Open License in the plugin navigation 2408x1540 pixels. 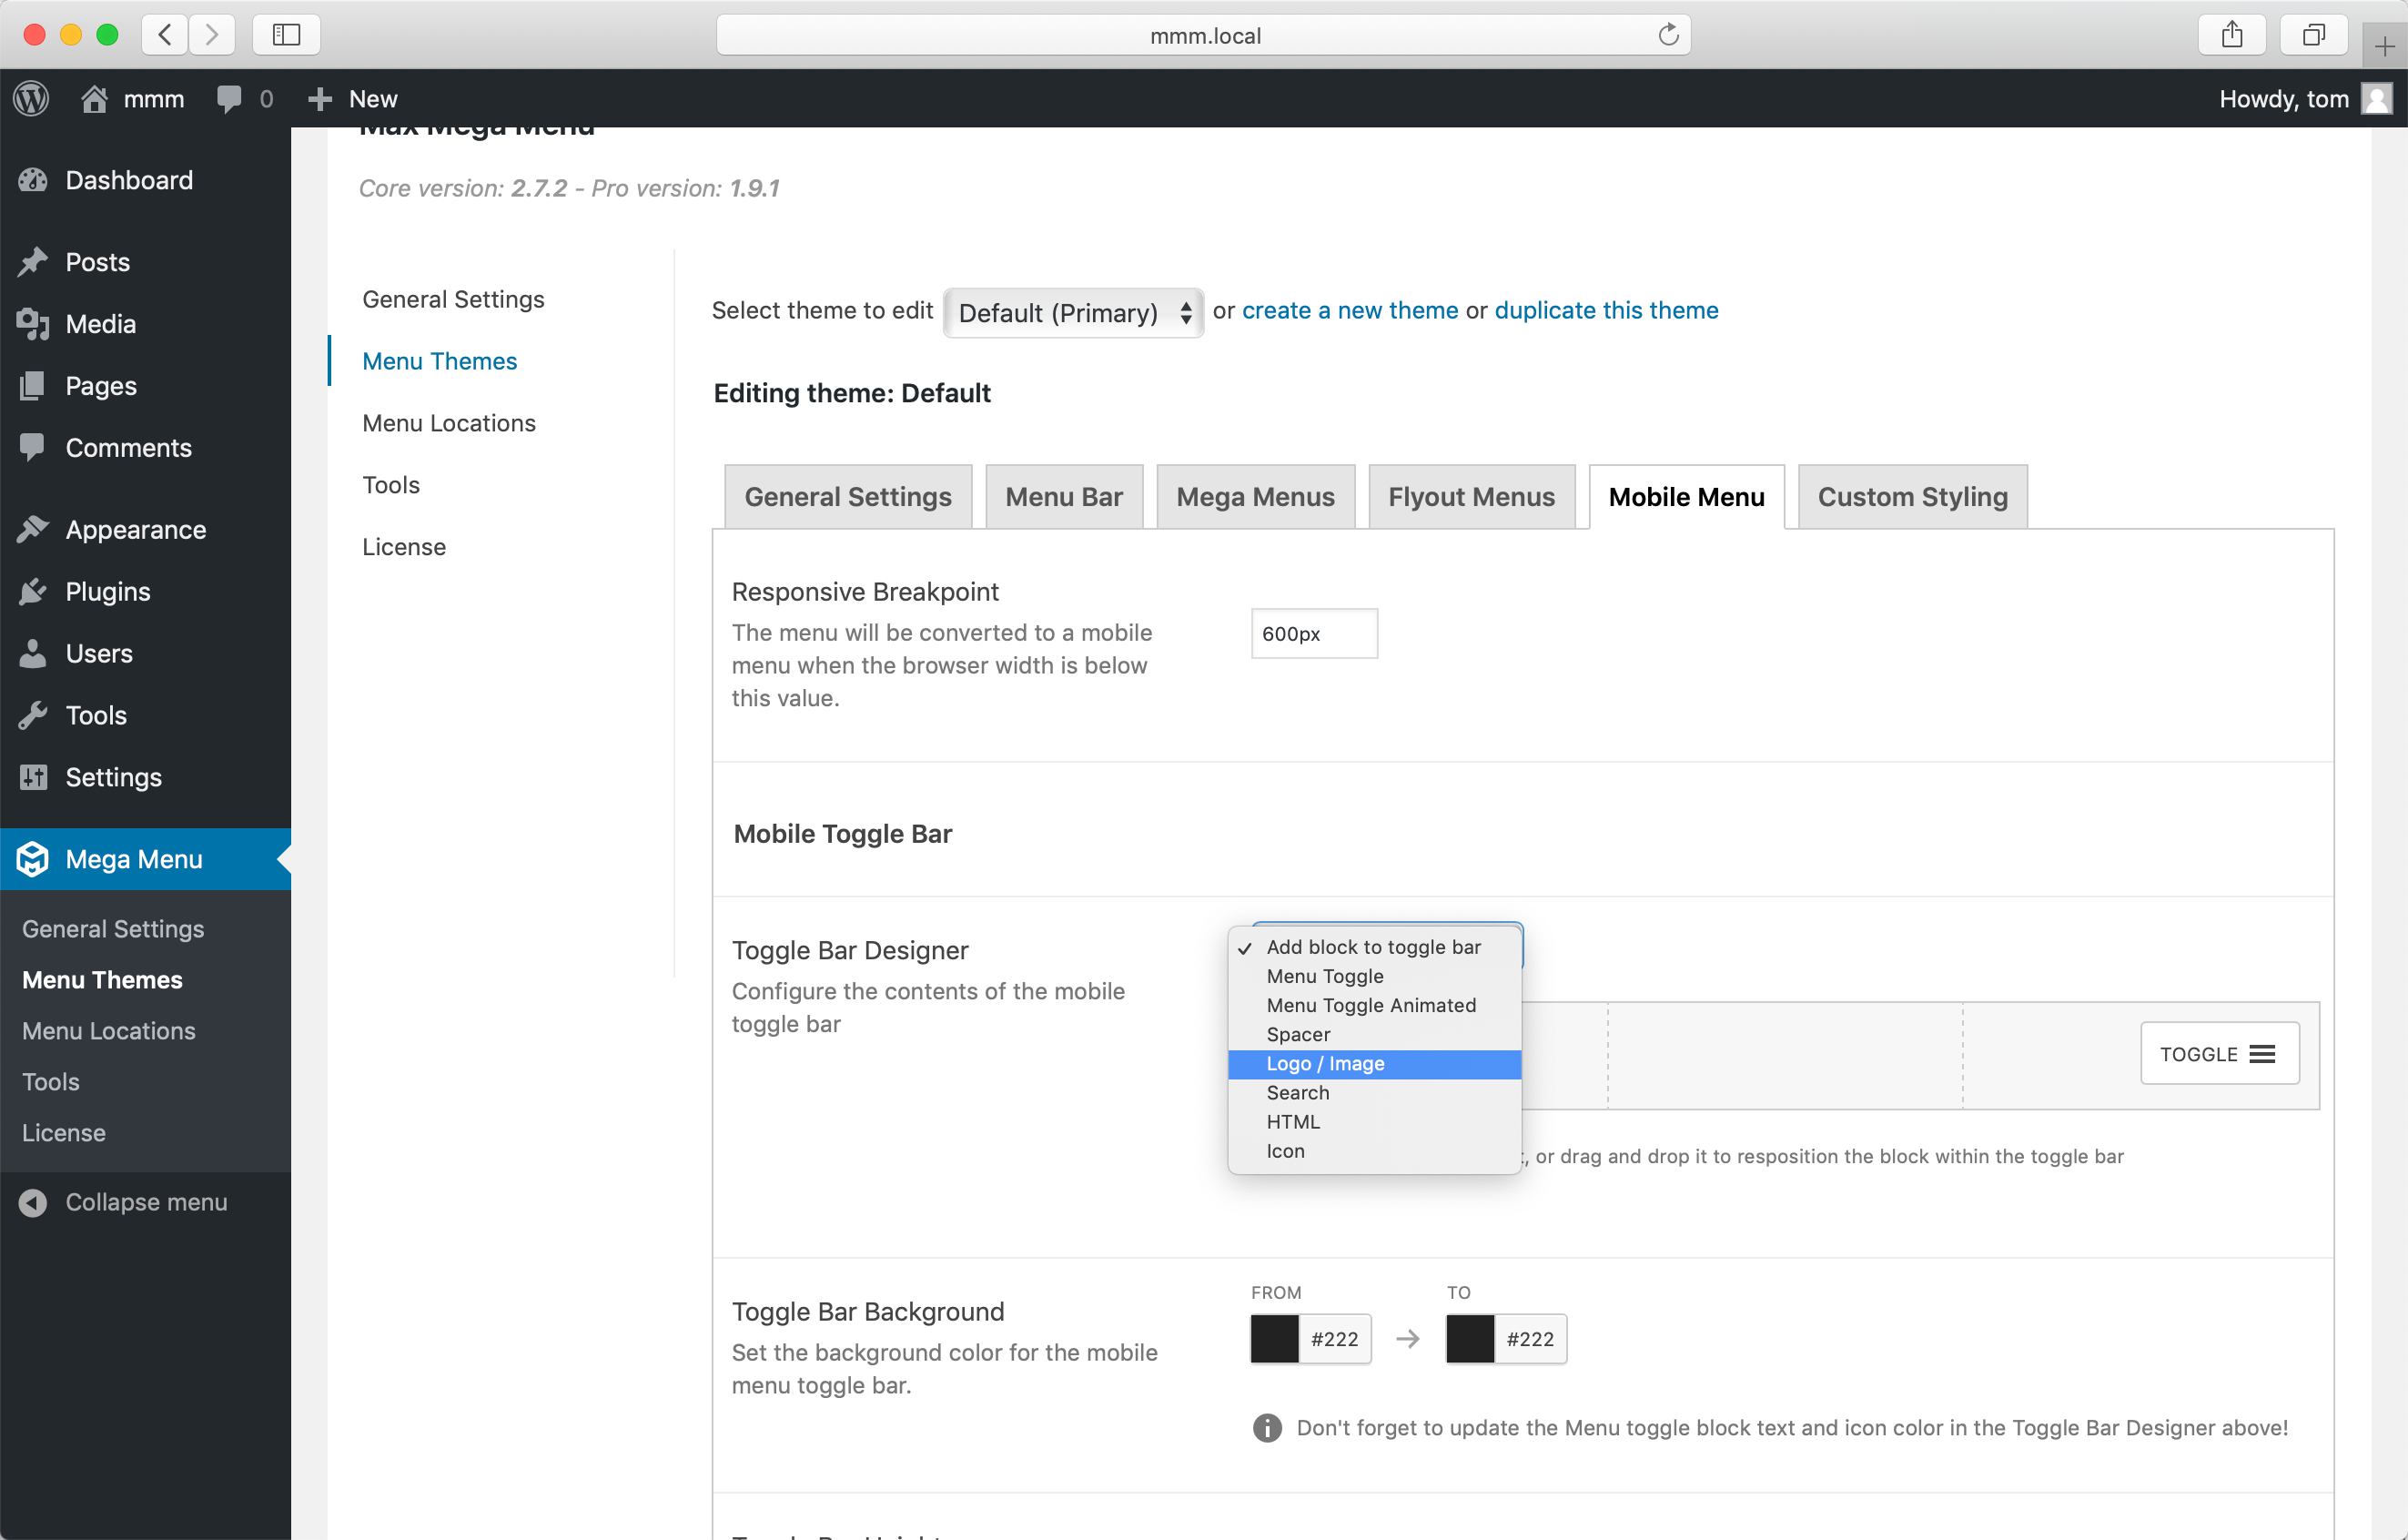click(404, 547)
